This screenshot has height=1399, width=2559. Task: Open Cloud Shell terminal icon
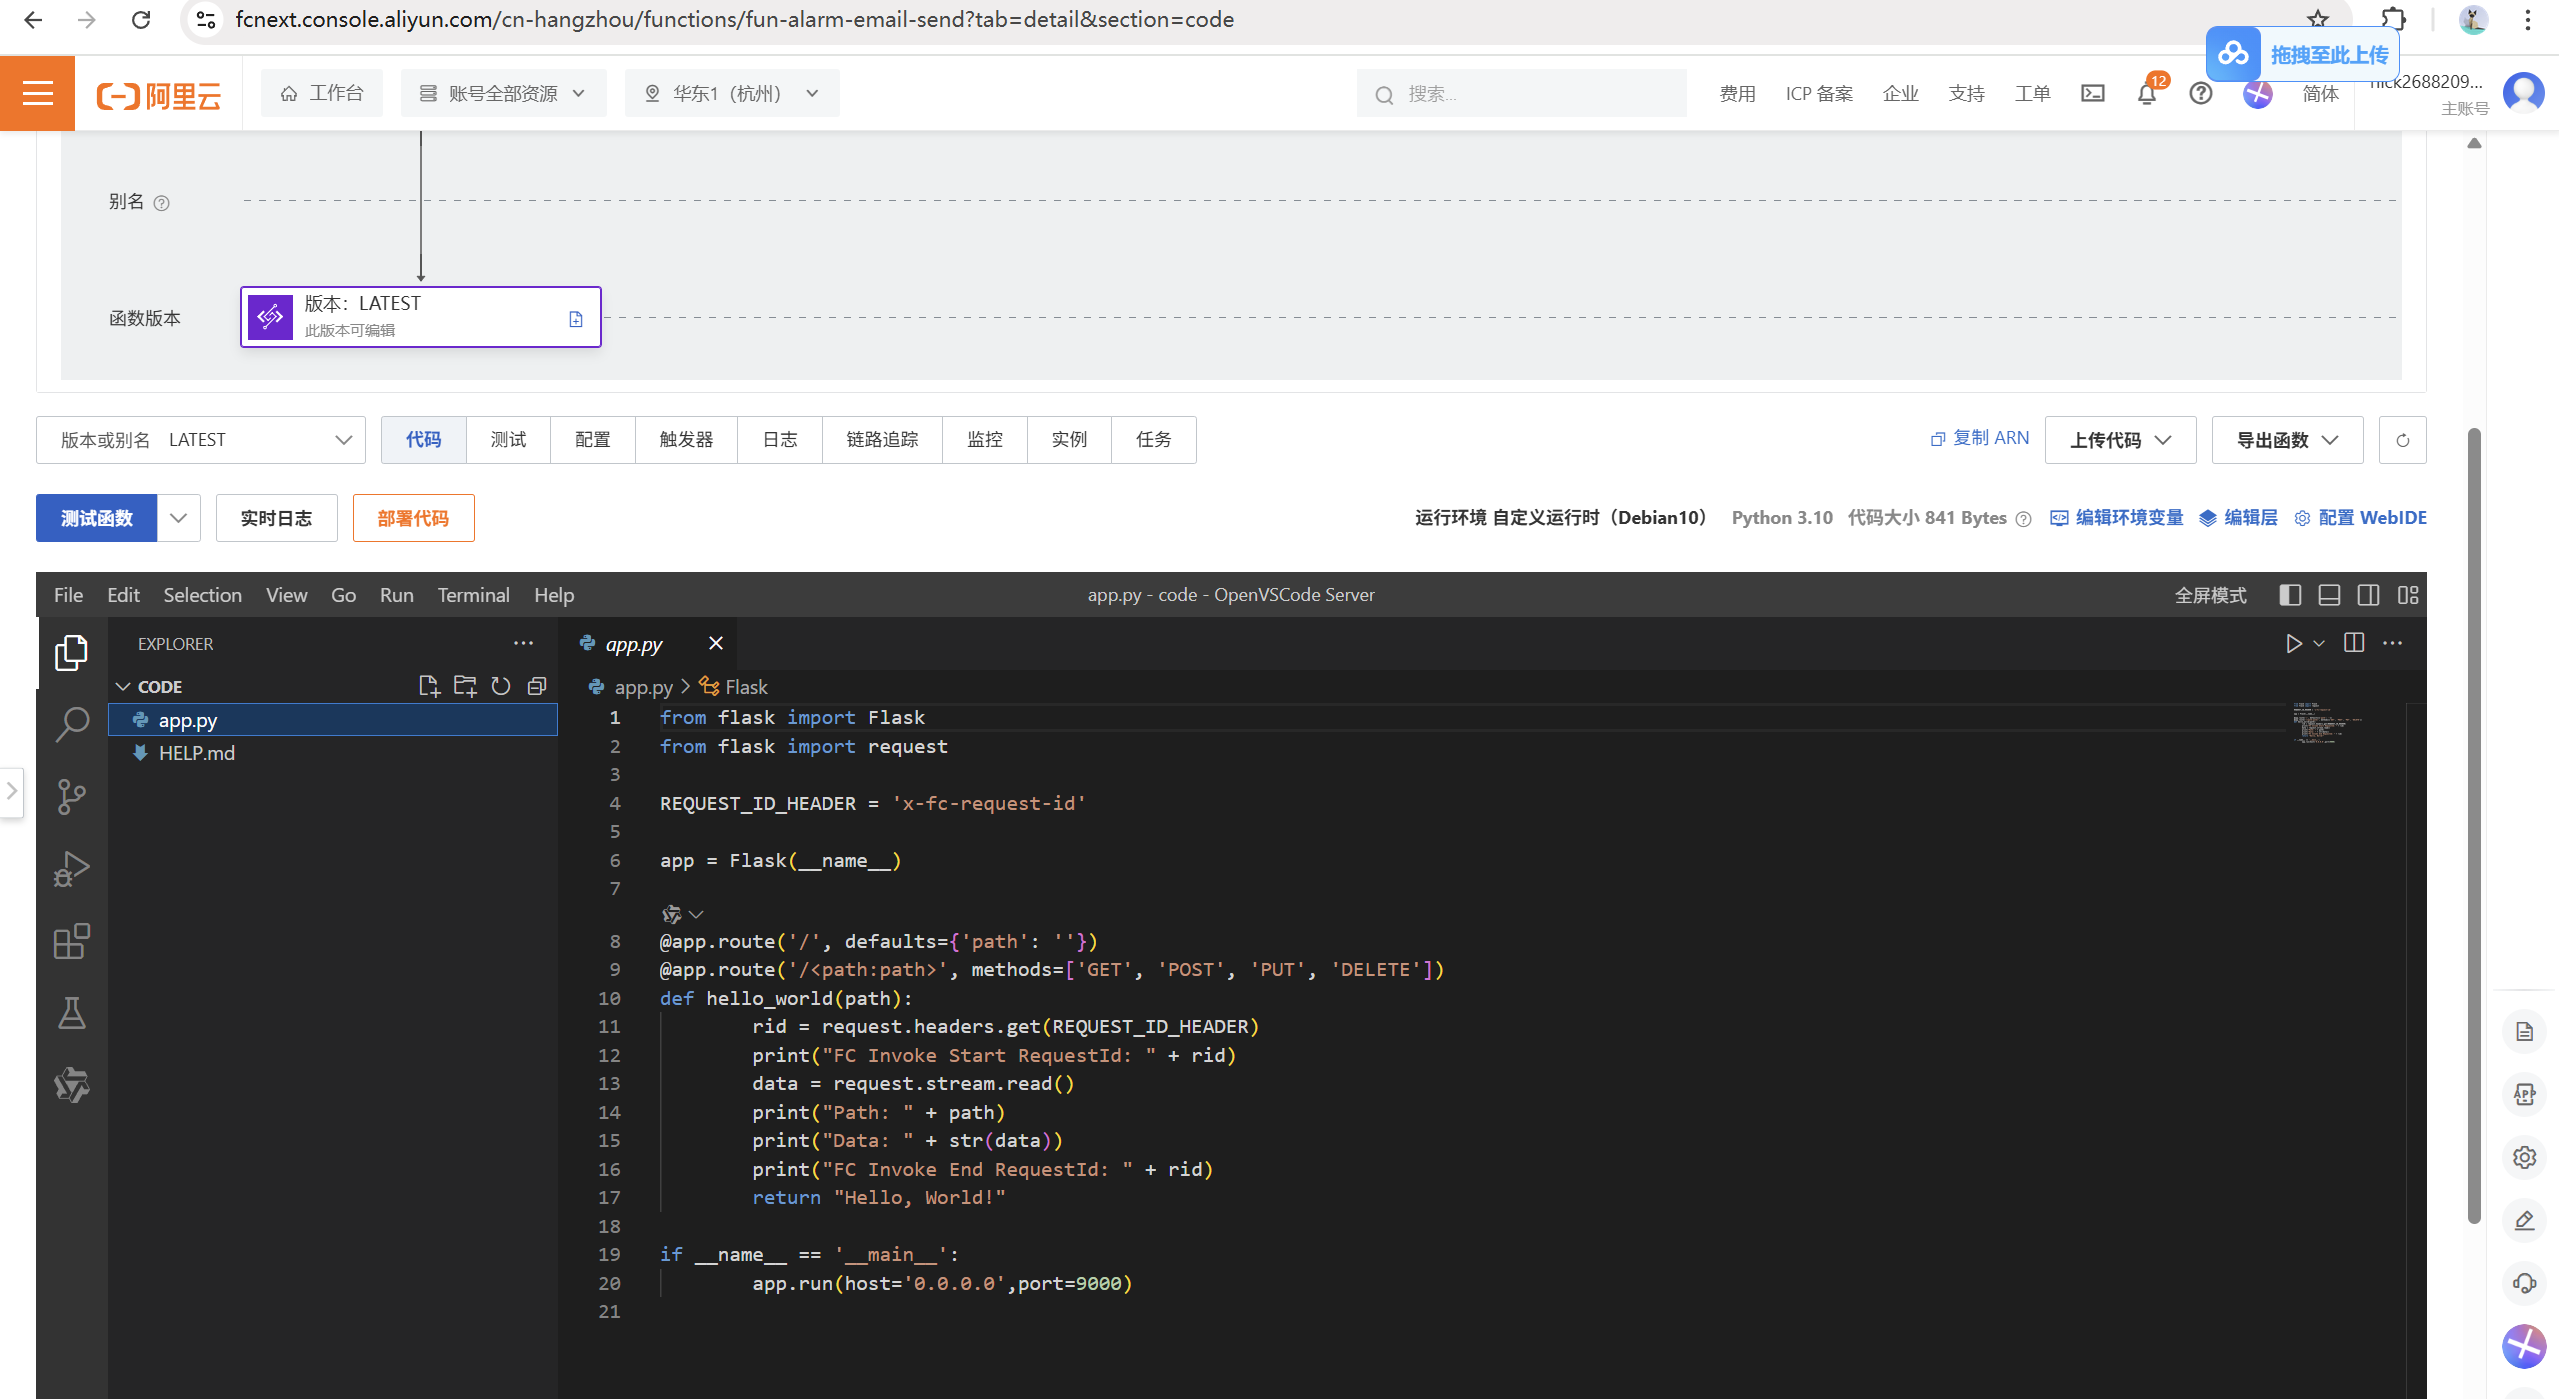tap(2093, 93)
